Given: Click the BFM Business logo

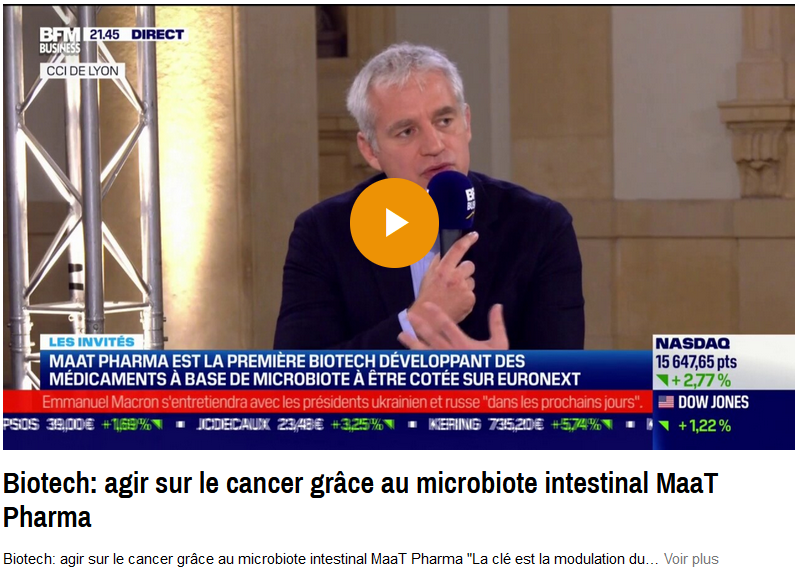Looking at the screenshot, I should [60, 40].
